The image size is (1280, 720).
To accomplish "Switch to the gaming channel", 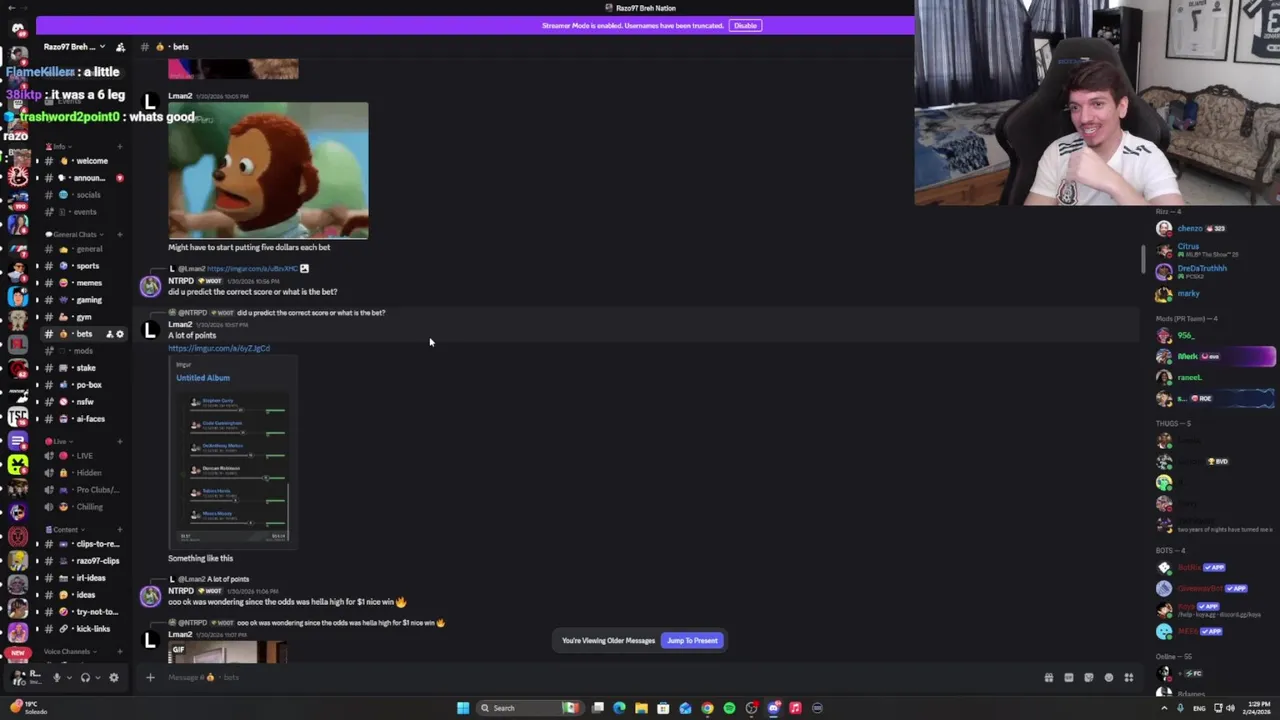I will point(85,300).
